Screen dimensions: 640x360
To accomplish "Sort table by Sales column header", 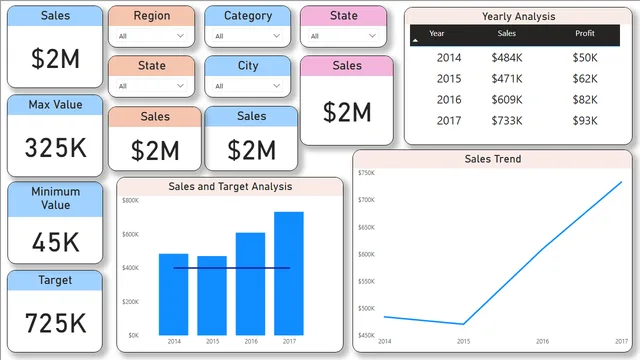I will [x=507, y=33].
